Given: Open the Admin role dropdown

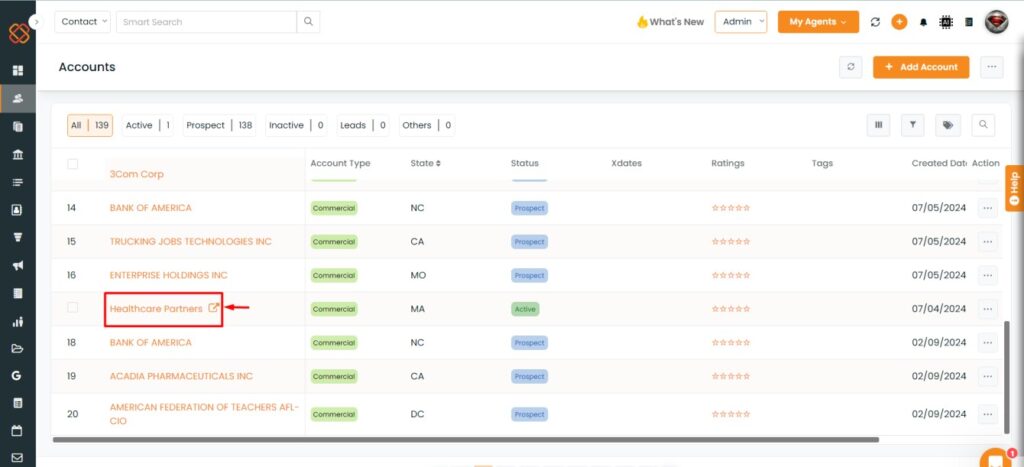Looking at the screenshot, I should tap(741, 22).
